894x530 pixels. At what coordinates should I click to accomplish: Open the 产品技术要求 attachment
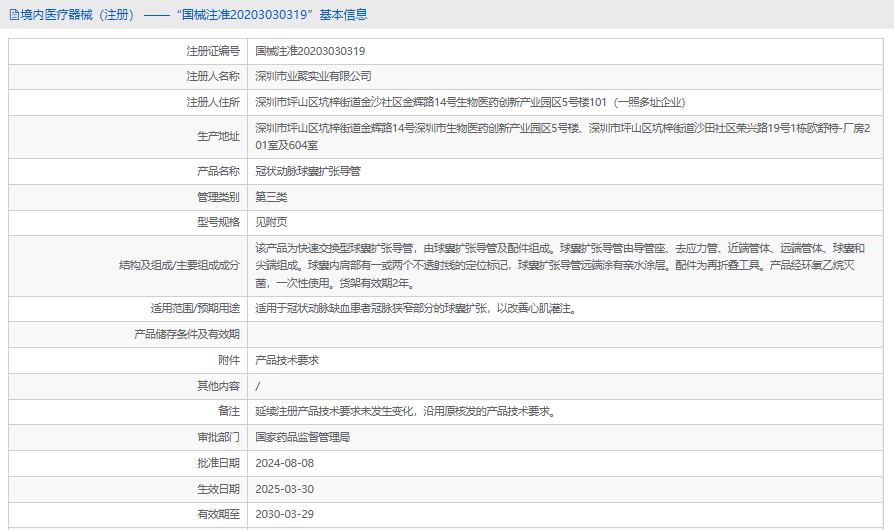click(287, 360)
